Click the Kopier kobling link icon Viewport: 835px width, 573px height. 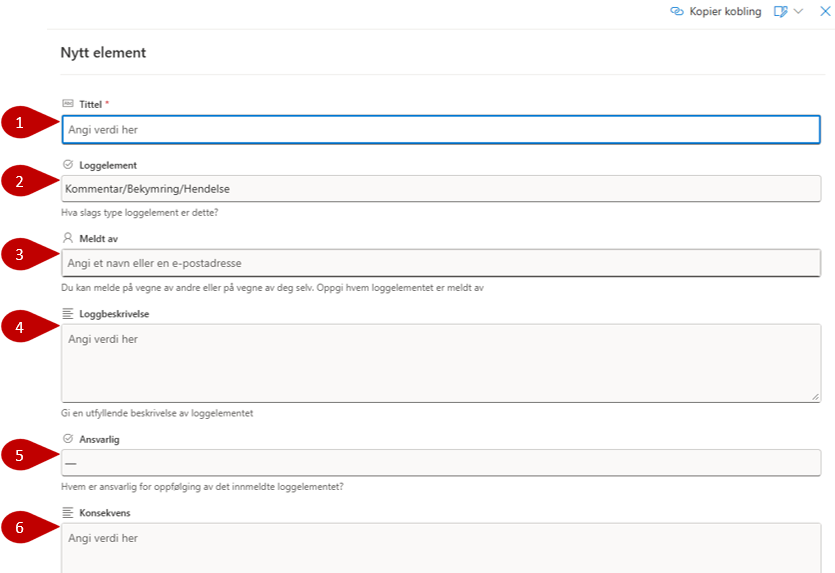676,11
